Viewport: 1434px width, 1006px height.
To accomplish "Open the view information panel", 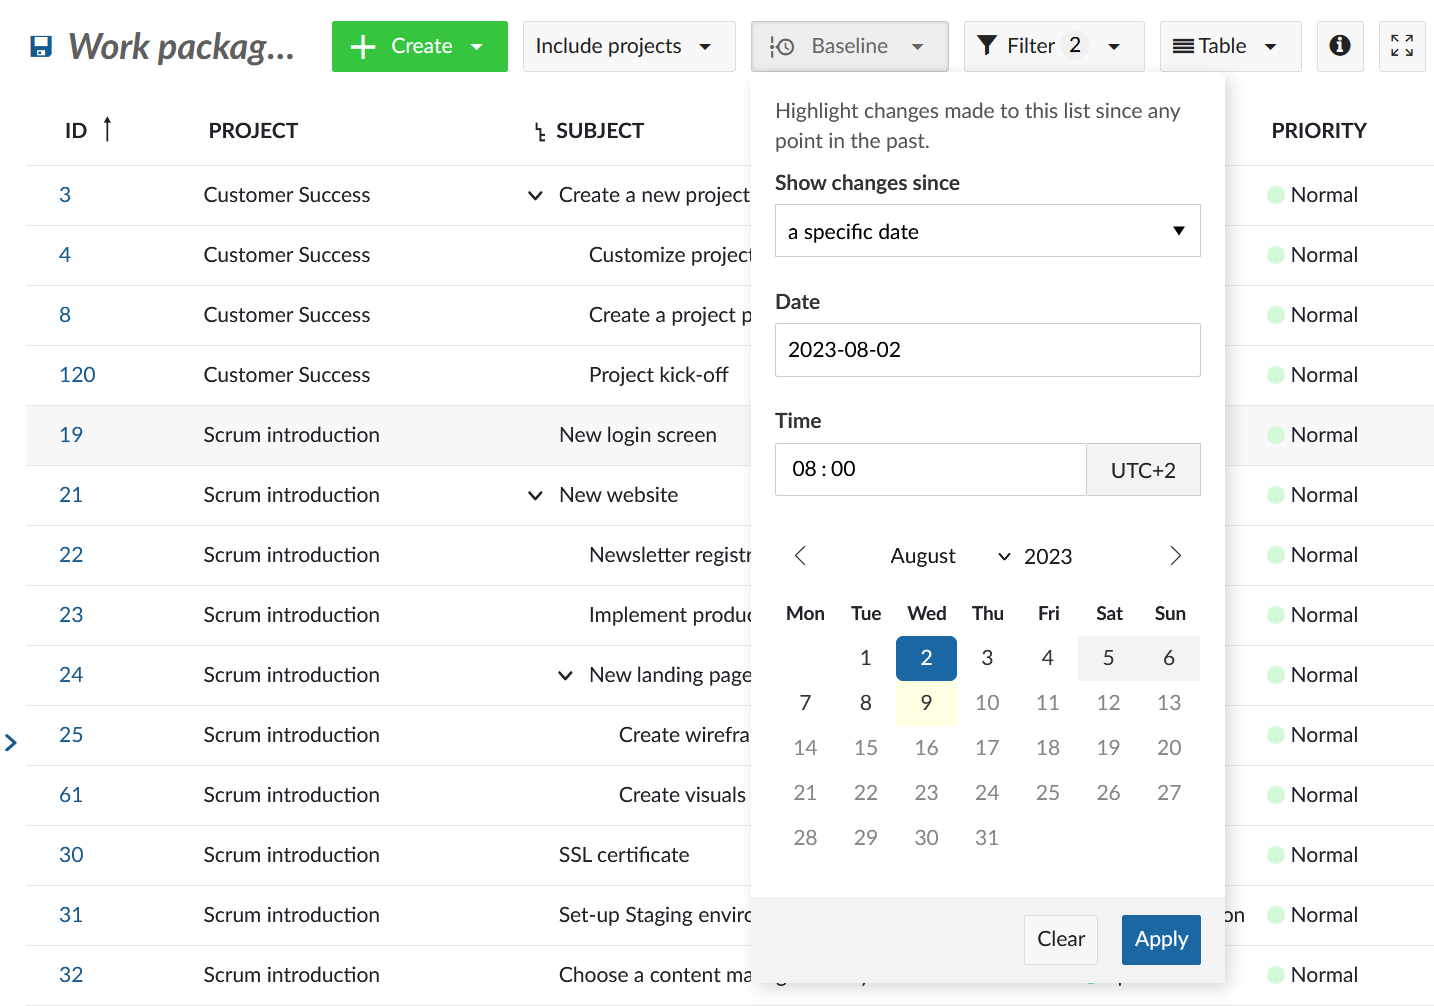I will click(x=1340, y=46).
